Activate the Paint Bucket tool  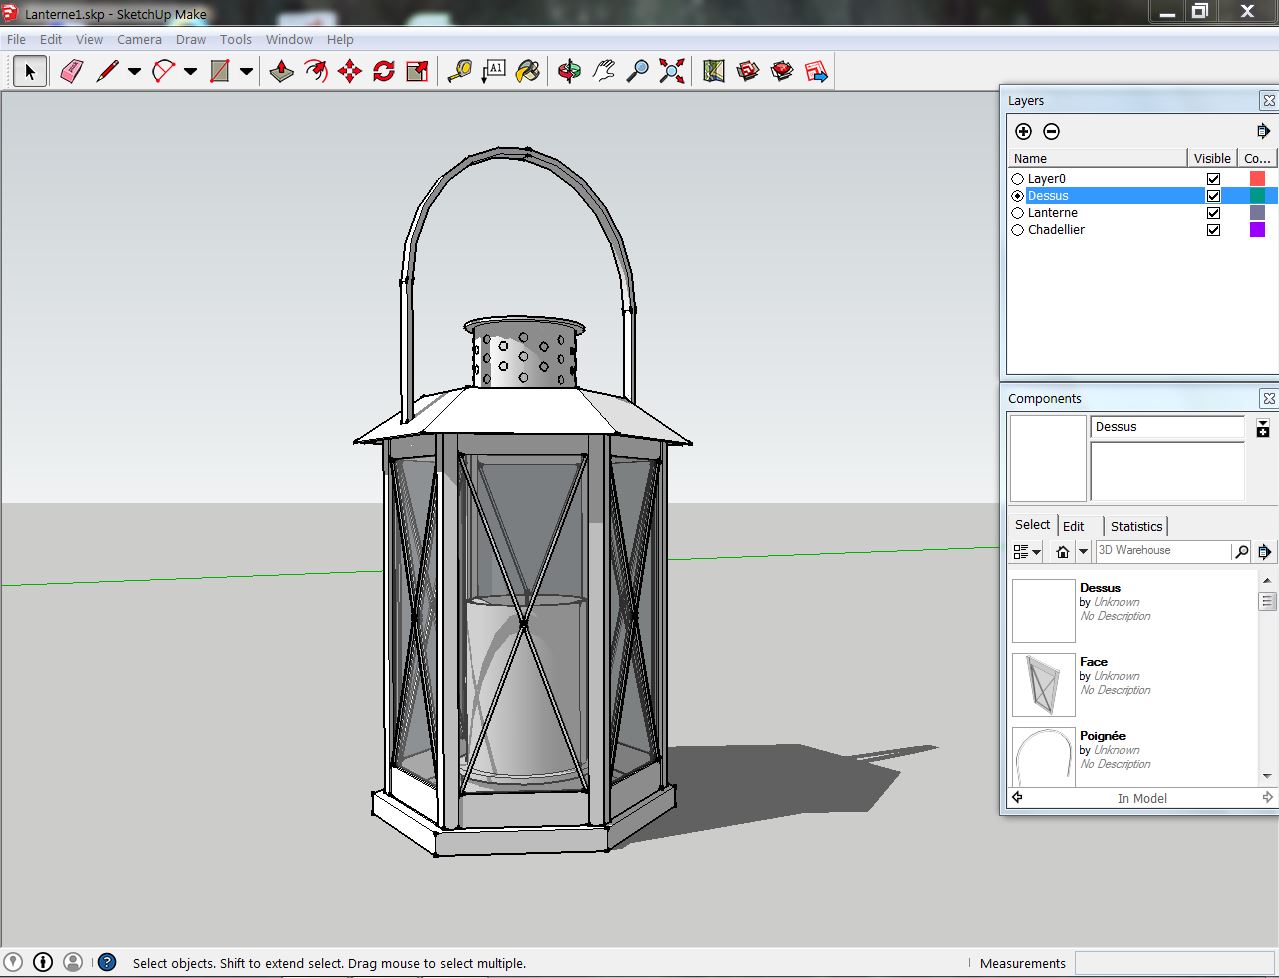(x=528, y=71)
